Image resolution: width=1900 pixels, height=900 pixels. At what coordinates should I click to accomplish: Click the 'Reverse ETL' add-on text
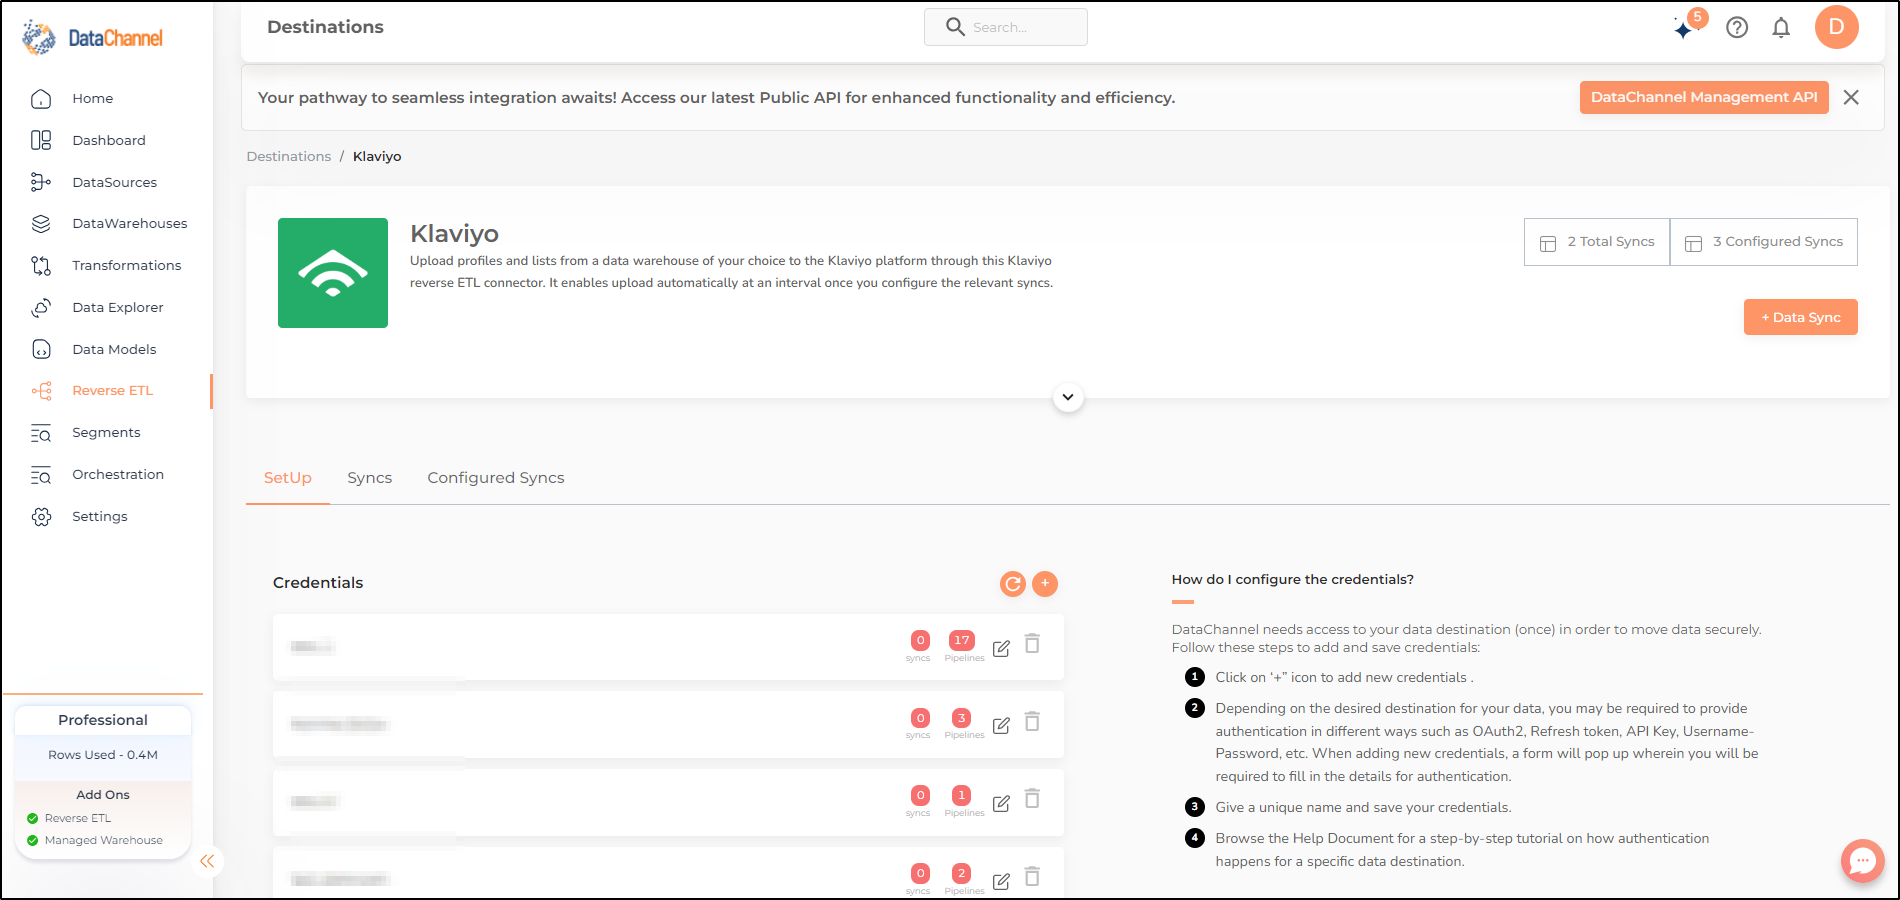(78, 819)
